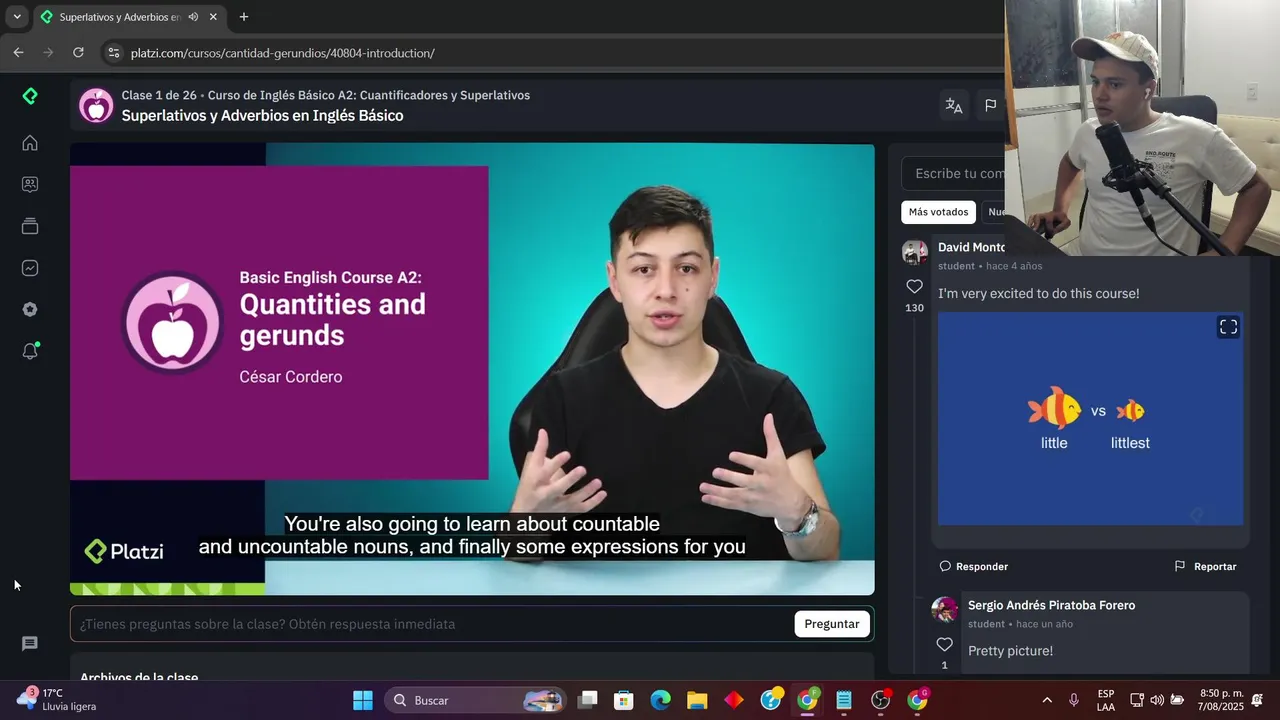View site information icon in address bar
1280x720 pixels.
click(113, 53)
